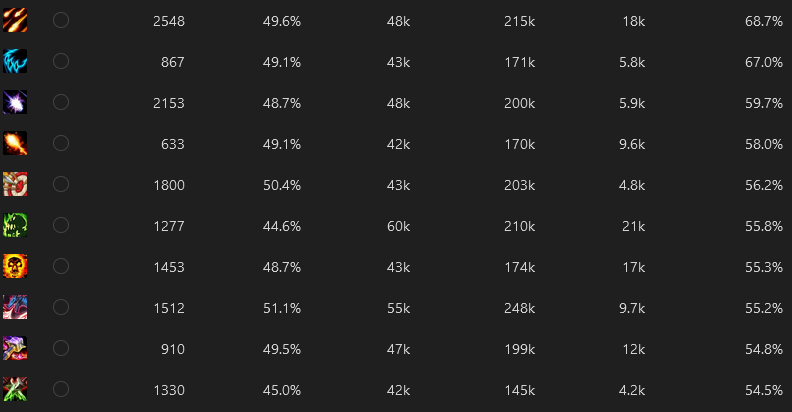Click the blue dragon on red icon

coord(15,307)
